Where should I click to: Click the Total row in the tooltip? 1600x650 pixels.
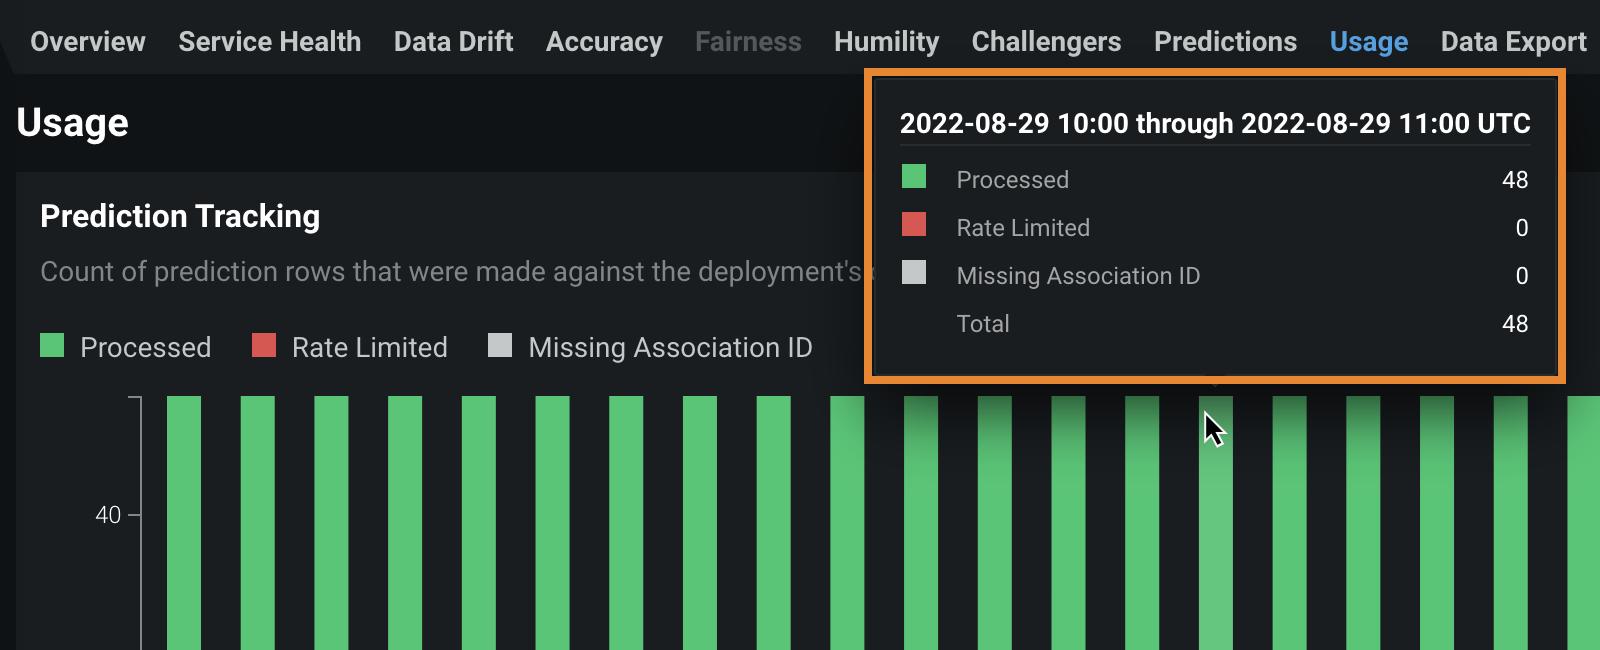click(983, 324)
